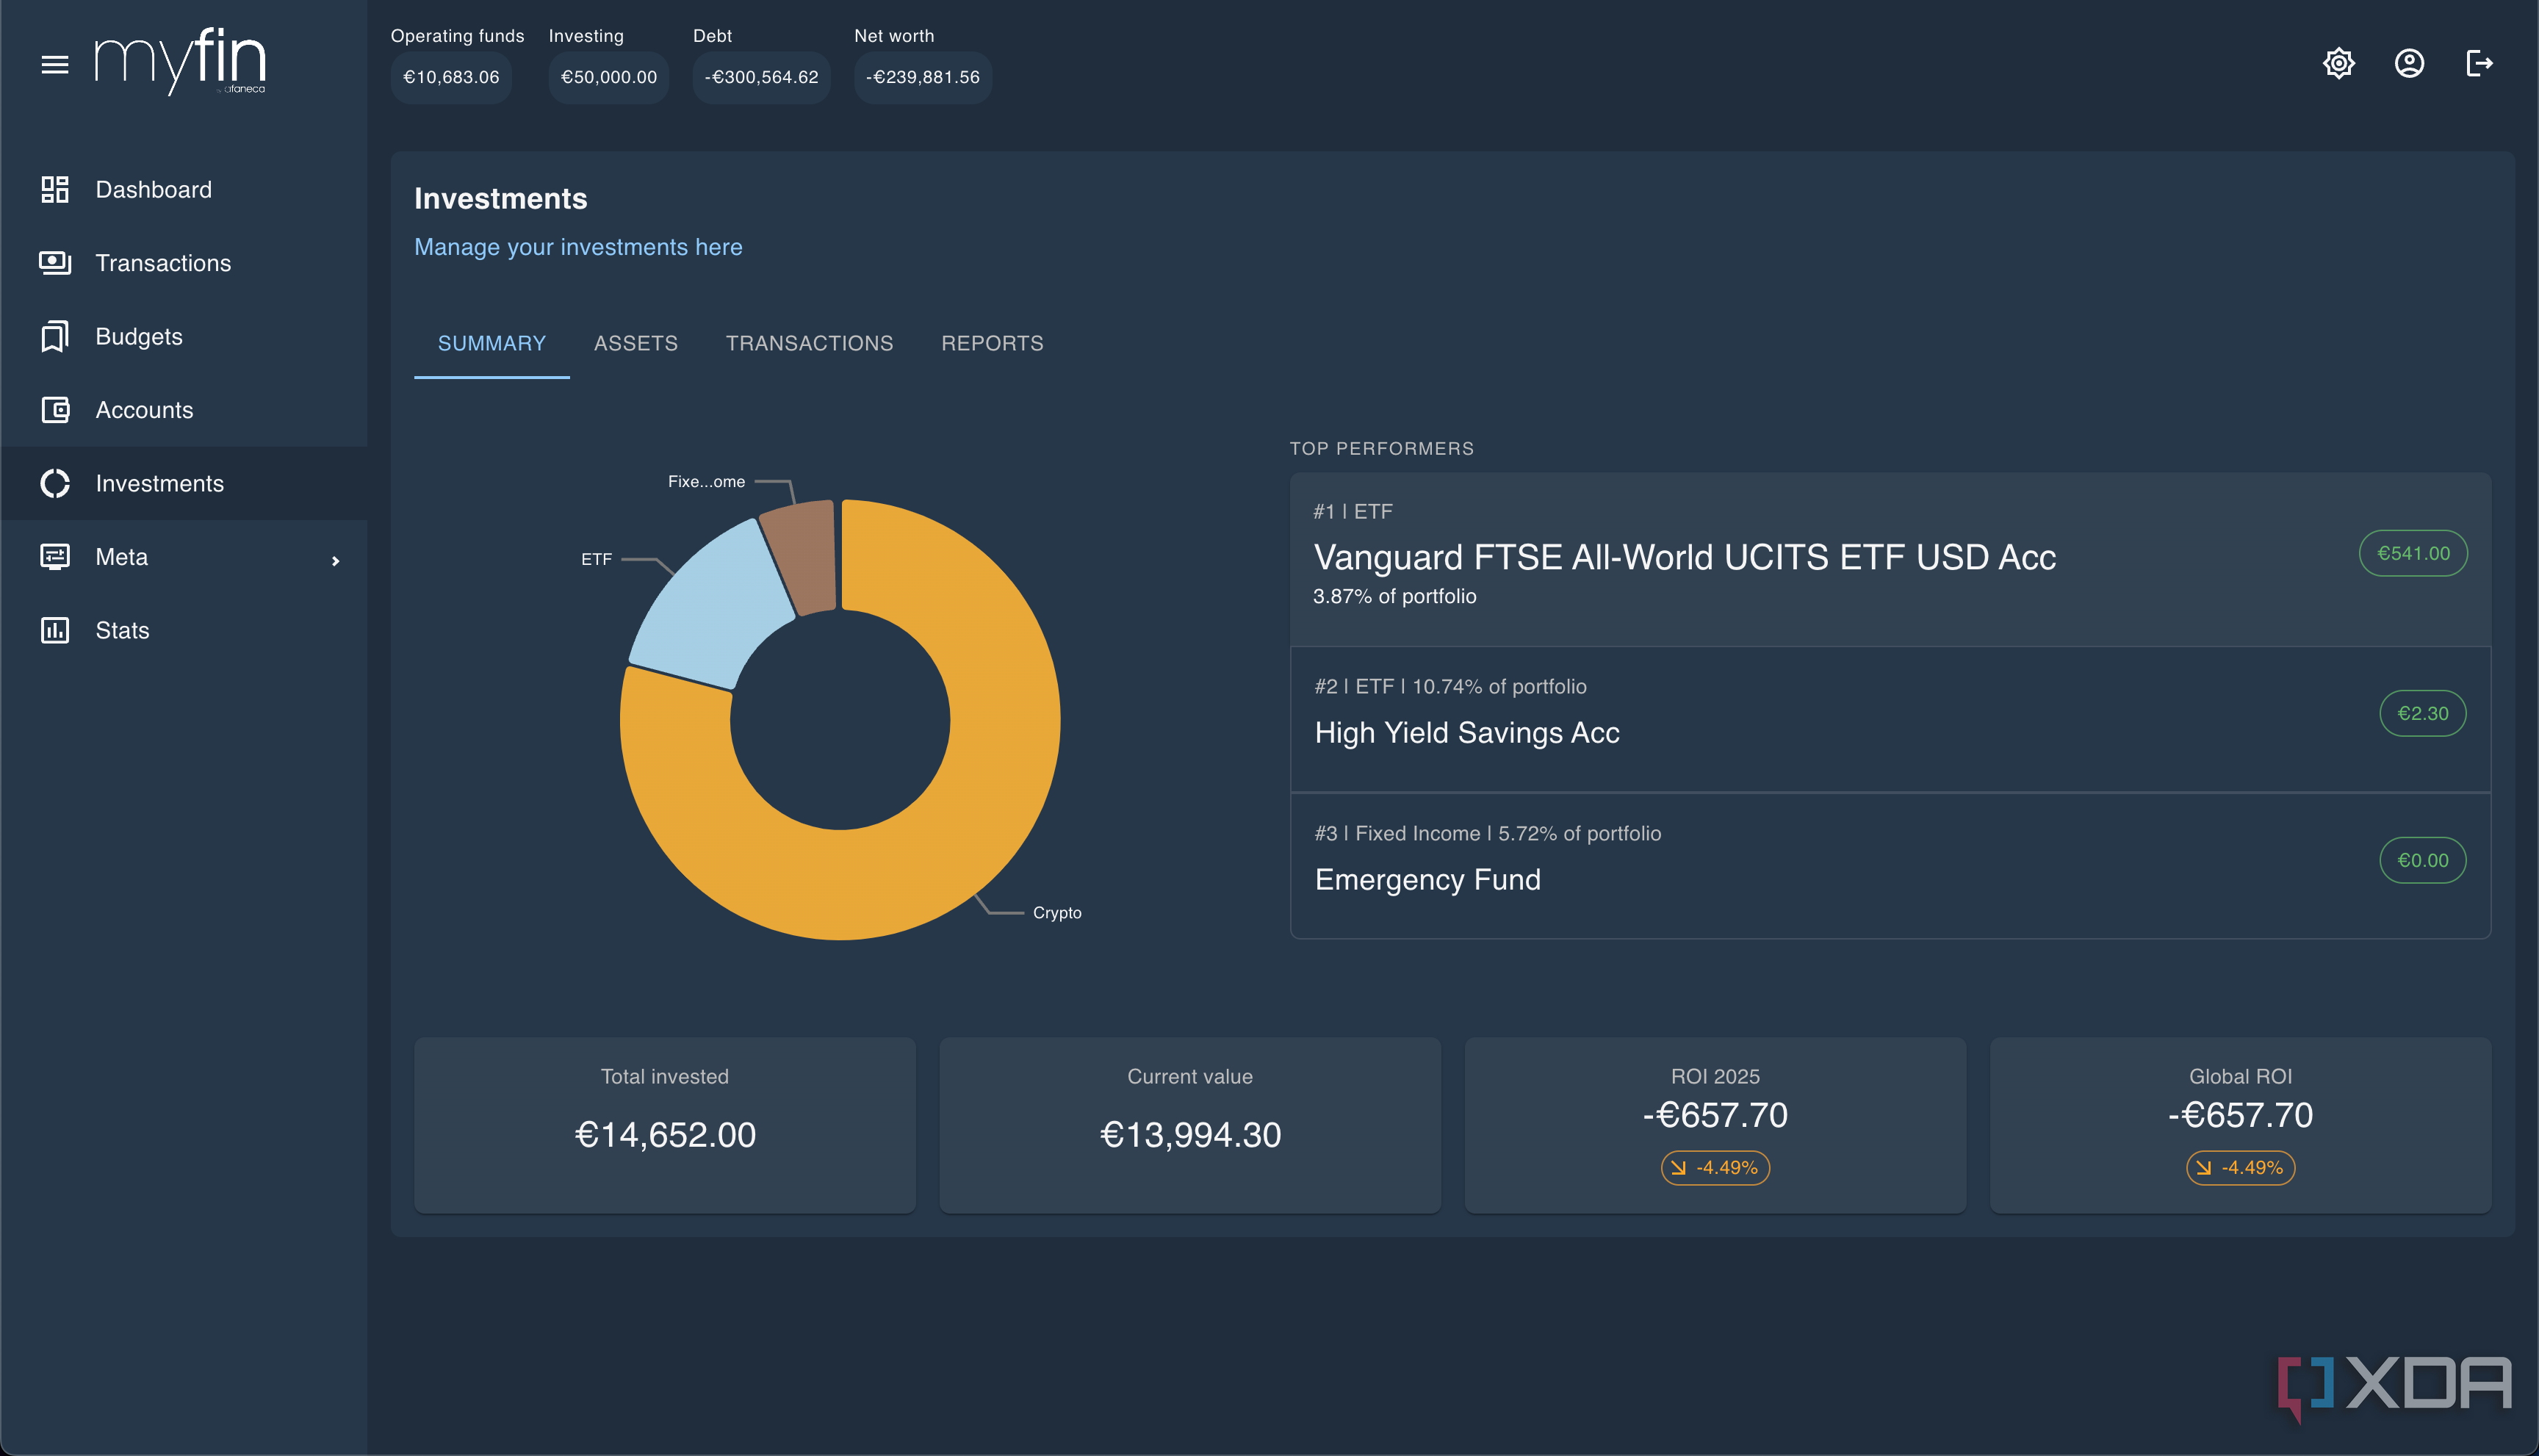Viewport: 2539px width, 1456px height.
Task: Switch to the Summary tab
Action: [x=492, y=343]
